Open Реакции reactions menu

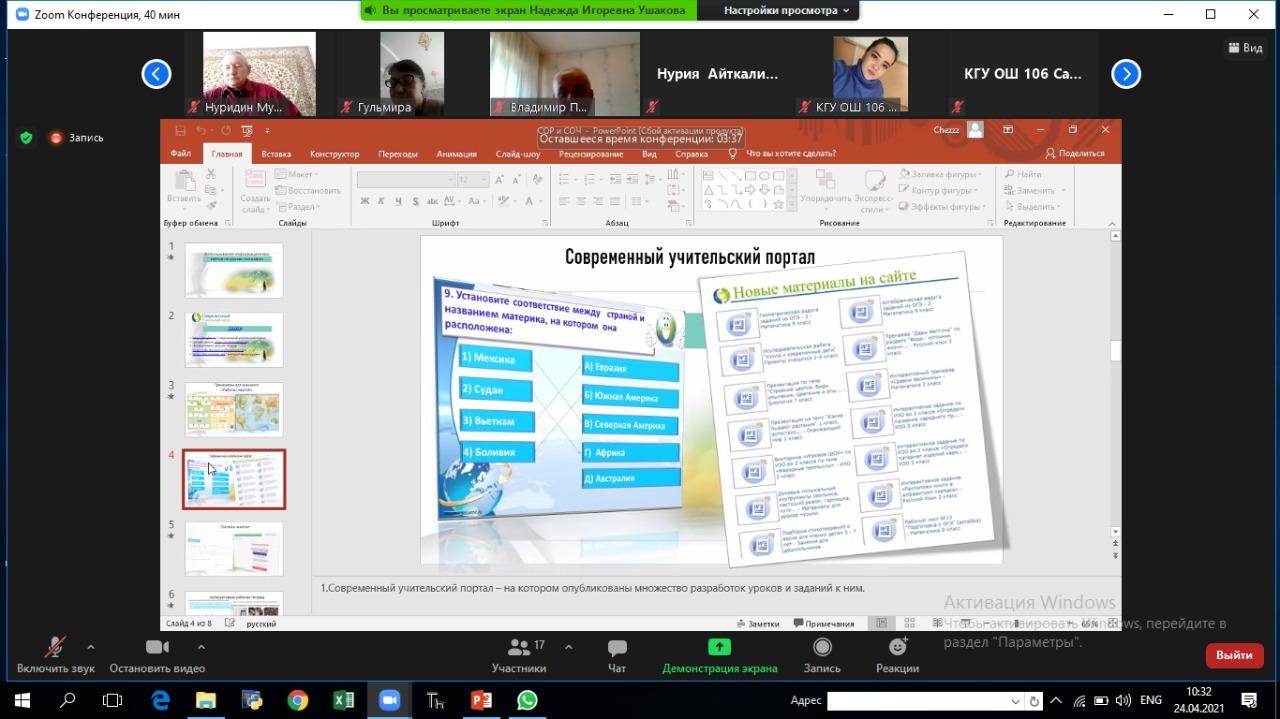coord(897,655)
